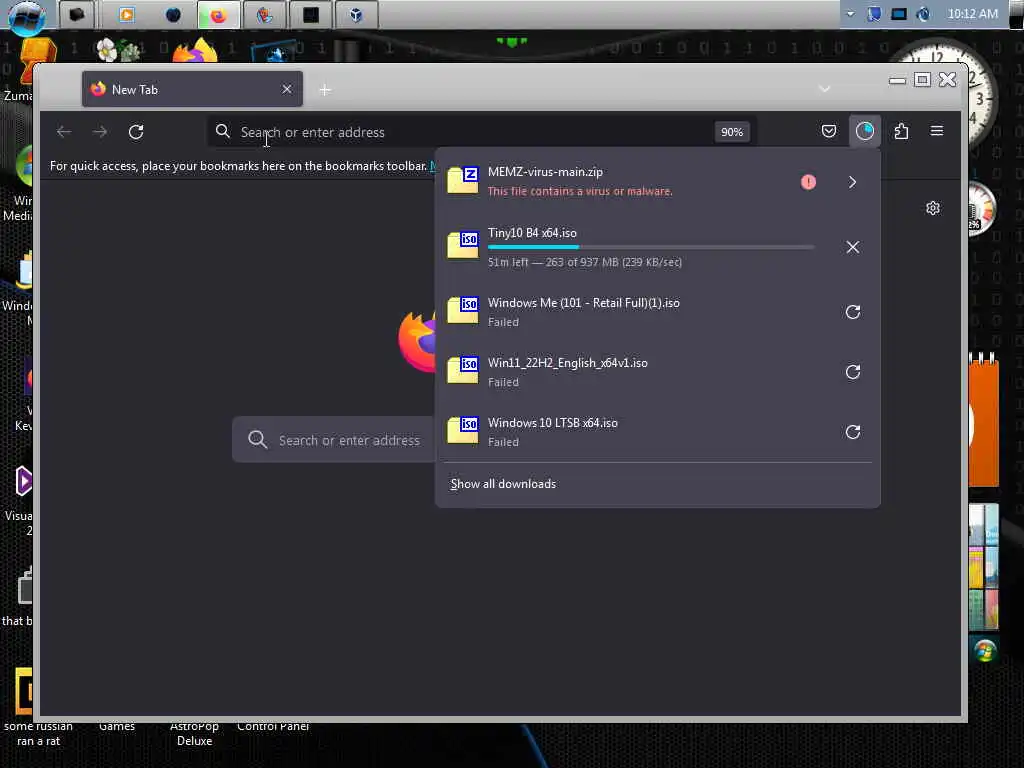Screen dimensions: 1024x768
Task: Click the Windows Me iso file icon
Action: click(463, 310)
